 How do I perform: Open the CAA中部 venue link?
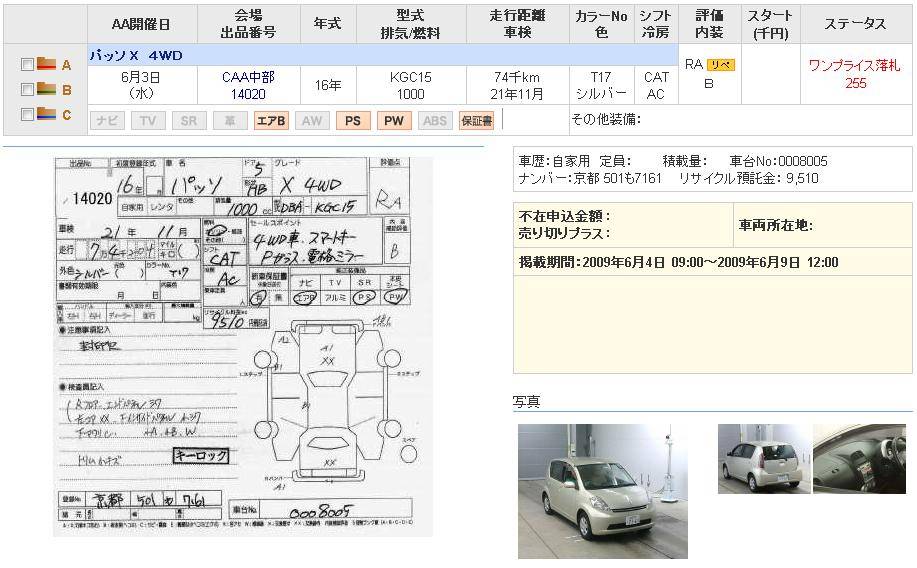pos(249,77)
